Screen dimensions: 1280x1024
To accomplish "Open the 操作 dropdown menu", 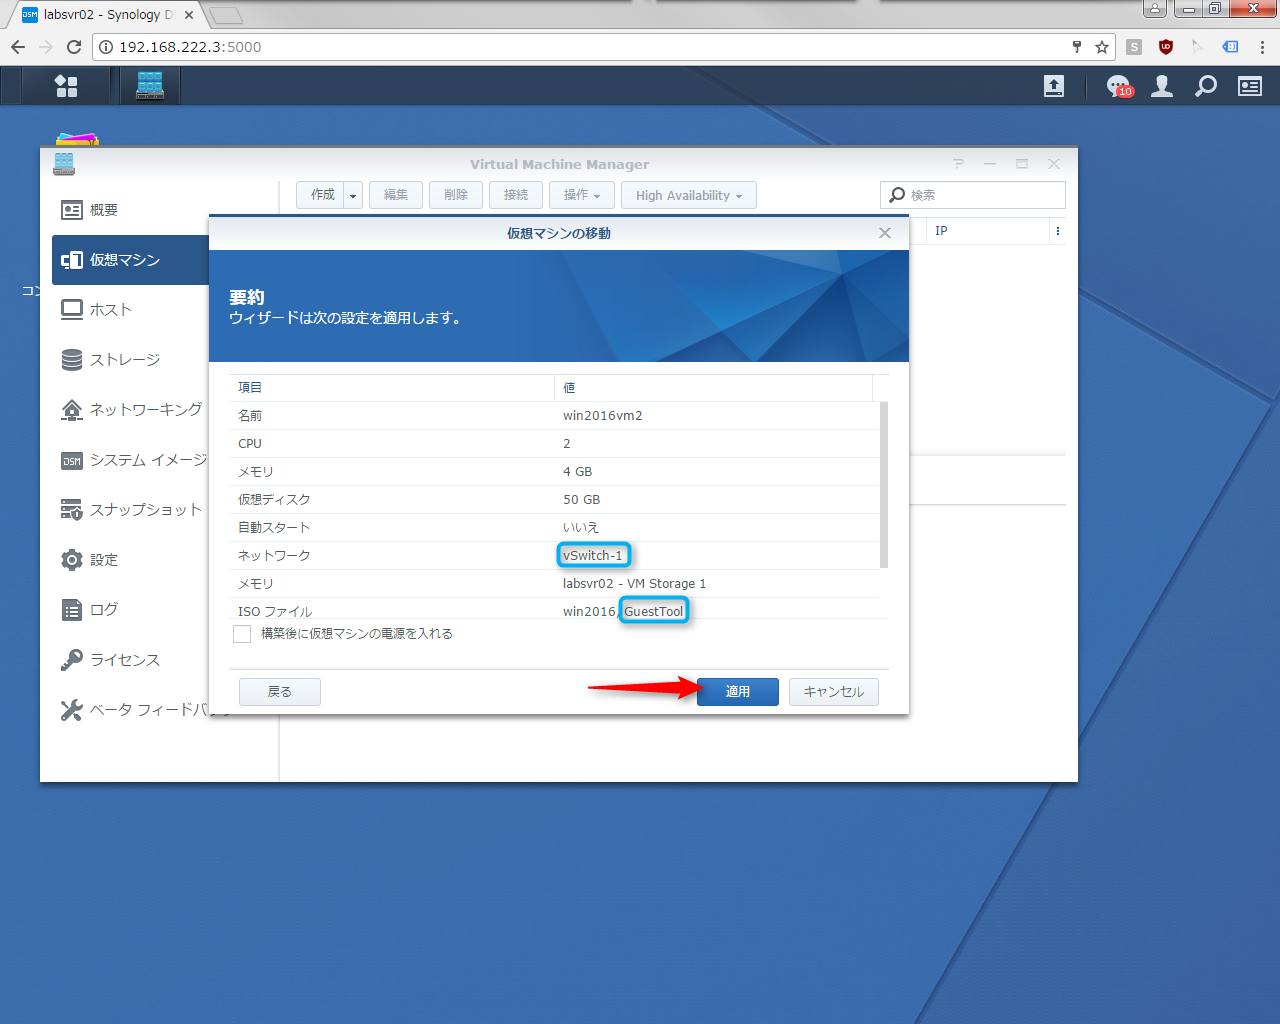I will (x=582, y=195).
